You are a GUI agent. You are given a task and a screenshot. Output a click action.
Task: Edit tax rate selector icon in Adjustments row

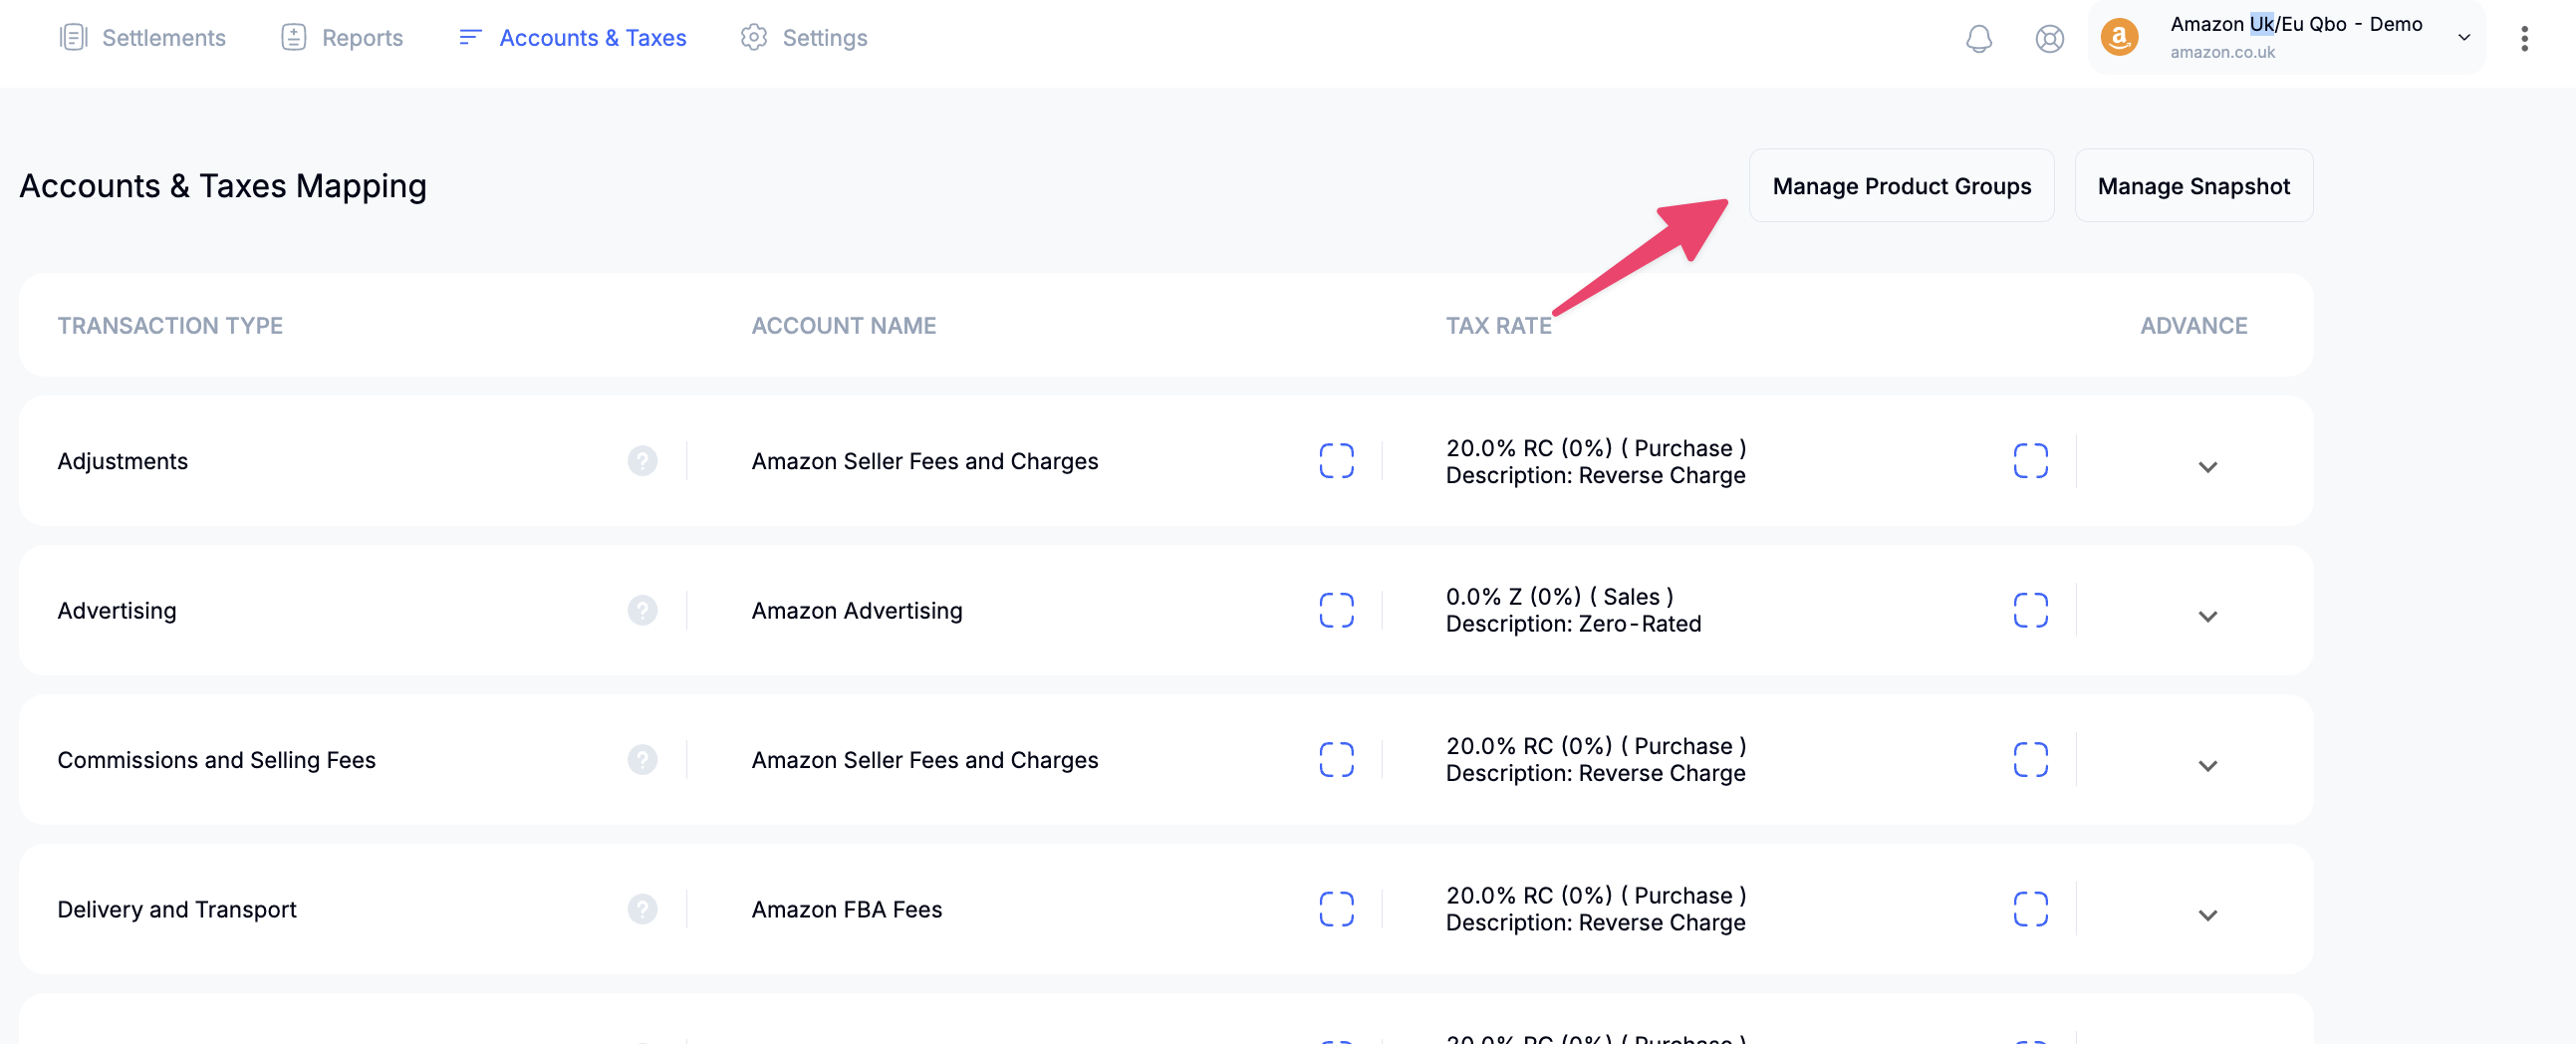click(2030, 461)
